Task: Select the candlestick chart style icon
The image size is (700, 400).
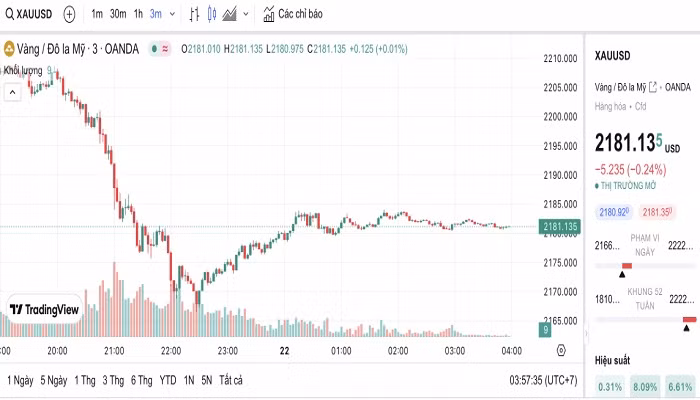Action: click(x=212, y=15)
